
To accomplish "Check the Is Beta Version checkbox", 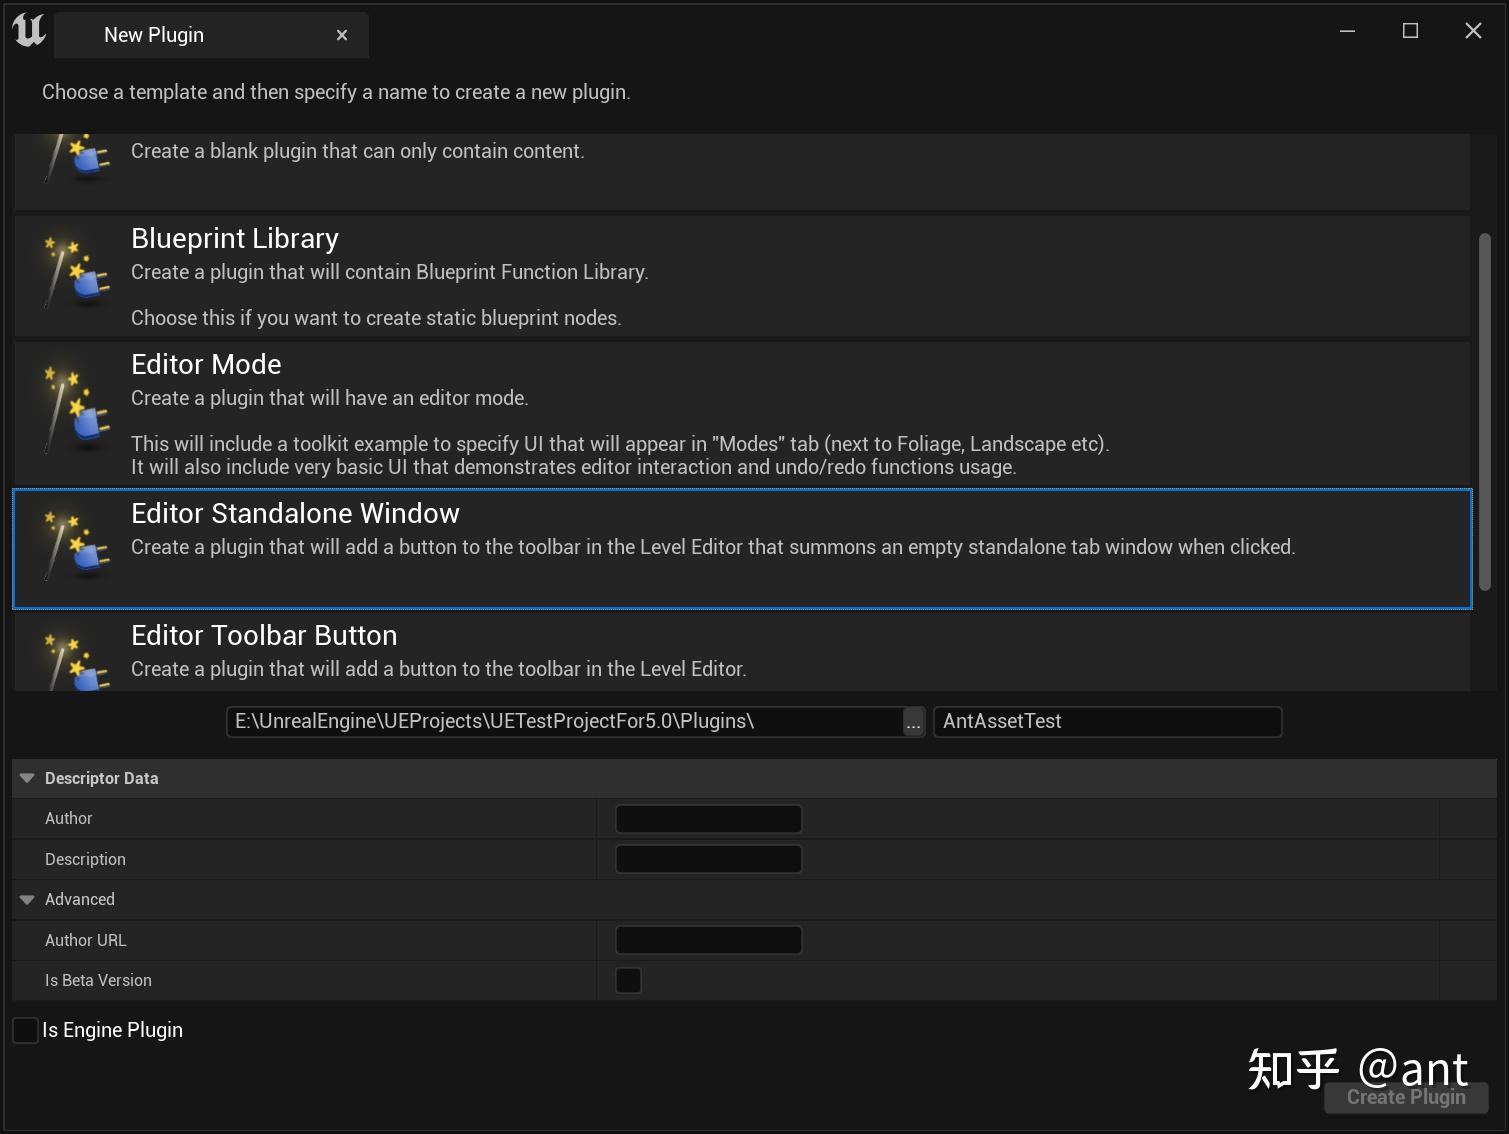I will point(628,980).
